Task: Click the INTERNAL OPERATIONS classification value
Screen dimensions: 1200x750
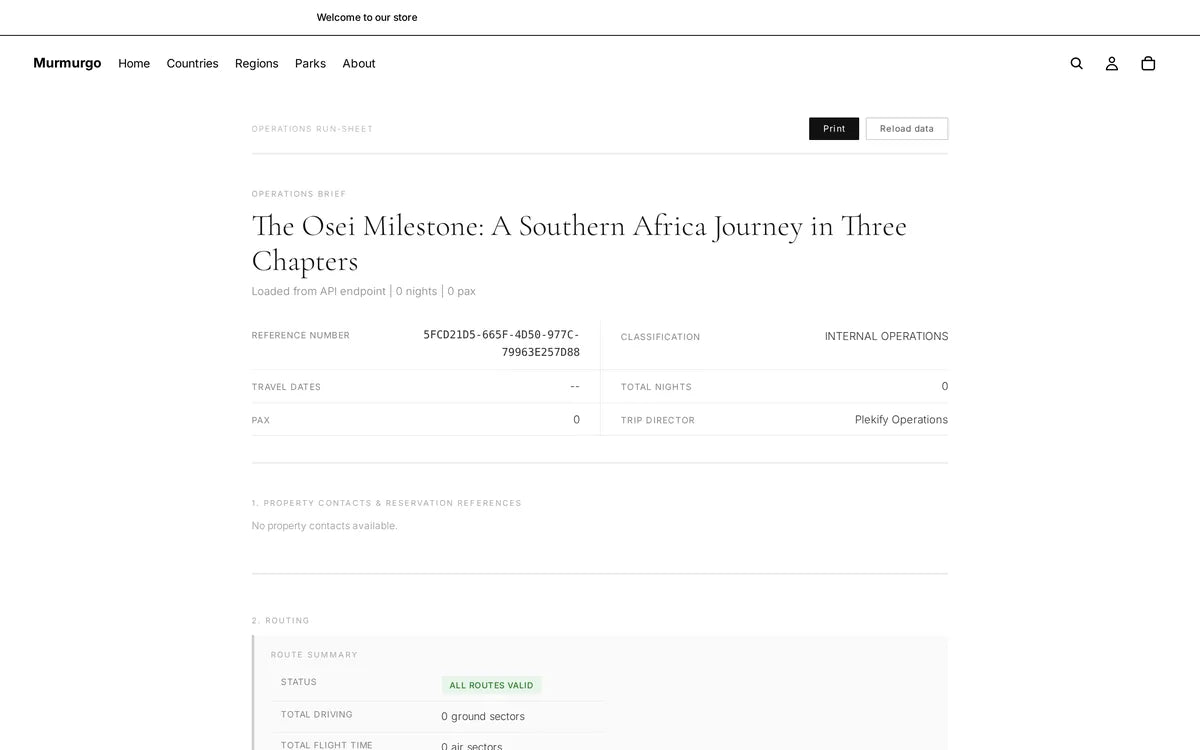Action: [x=886, y=336]
